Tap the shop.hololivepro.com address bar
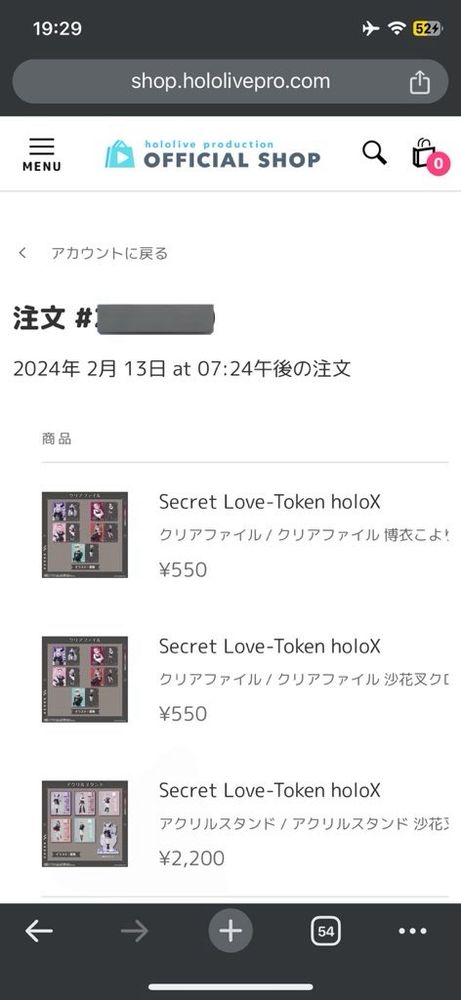 [230, 82]
